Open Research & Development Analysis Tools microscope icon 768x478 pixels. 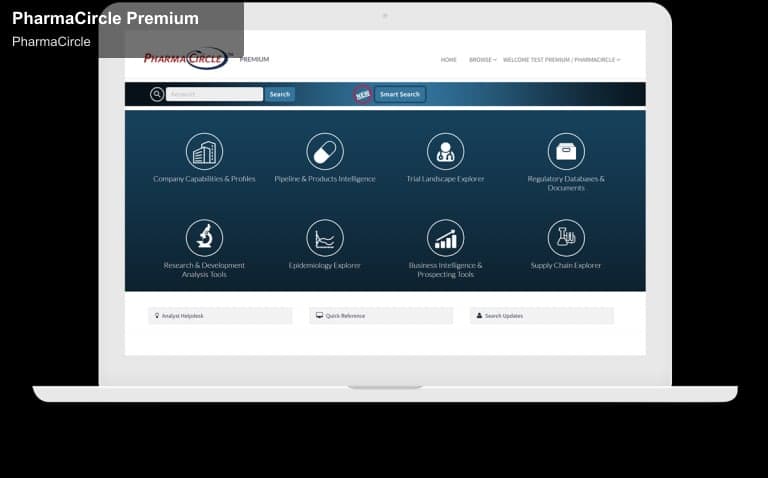204,238
